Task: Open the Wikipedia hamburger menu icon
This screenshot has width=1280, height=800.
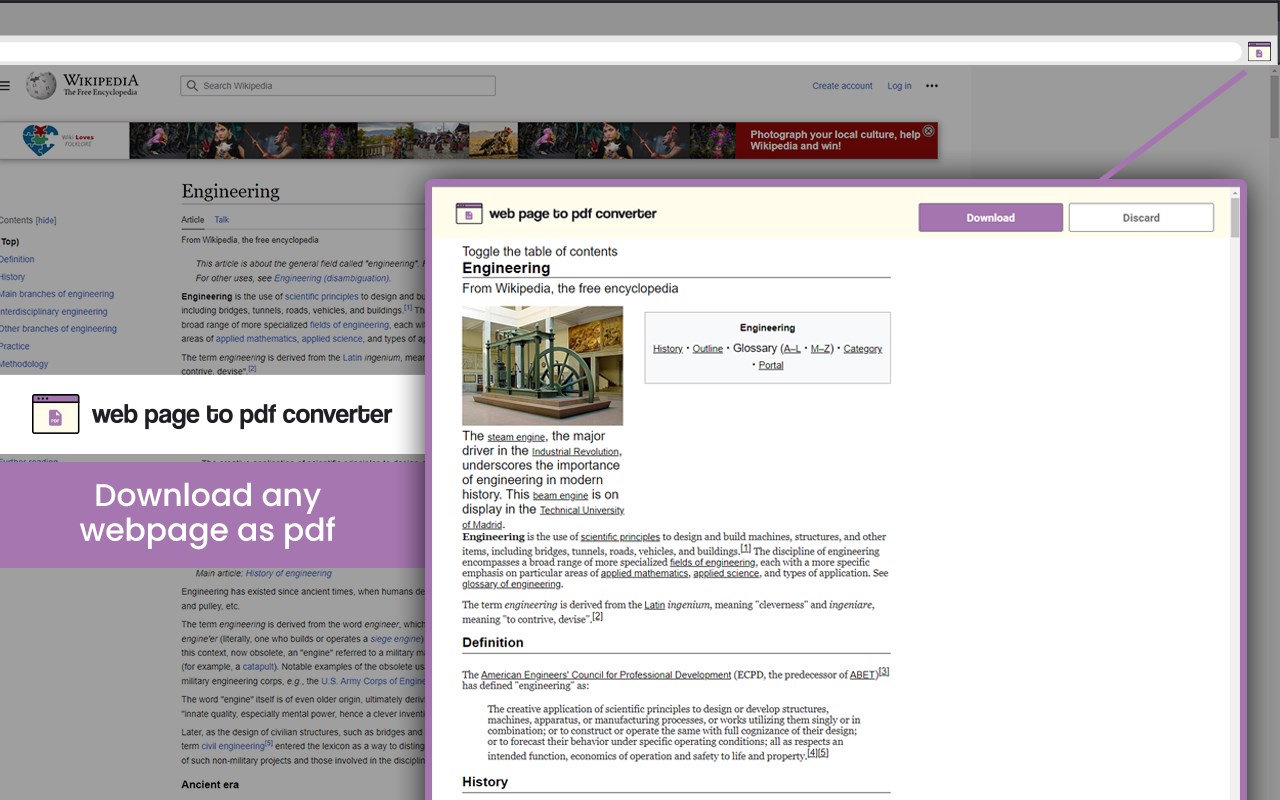Action: click(5, 86)
